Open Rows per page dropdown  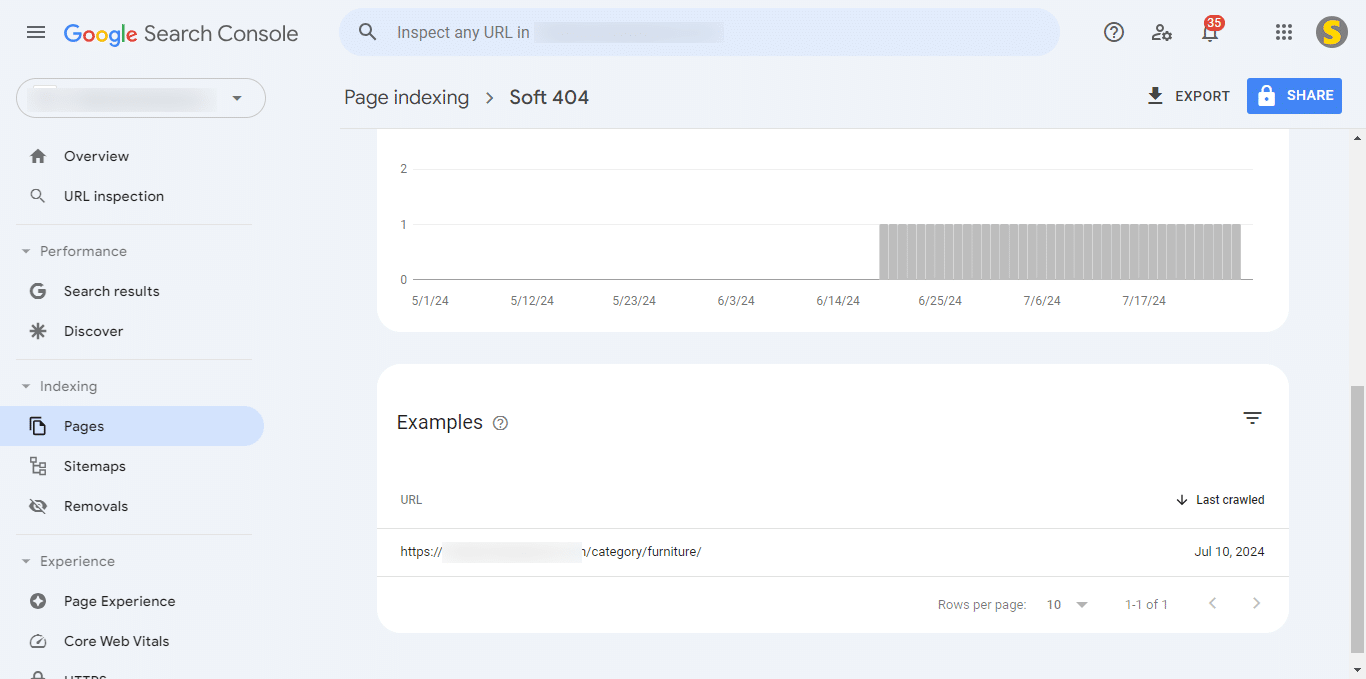coord(1067,604)
